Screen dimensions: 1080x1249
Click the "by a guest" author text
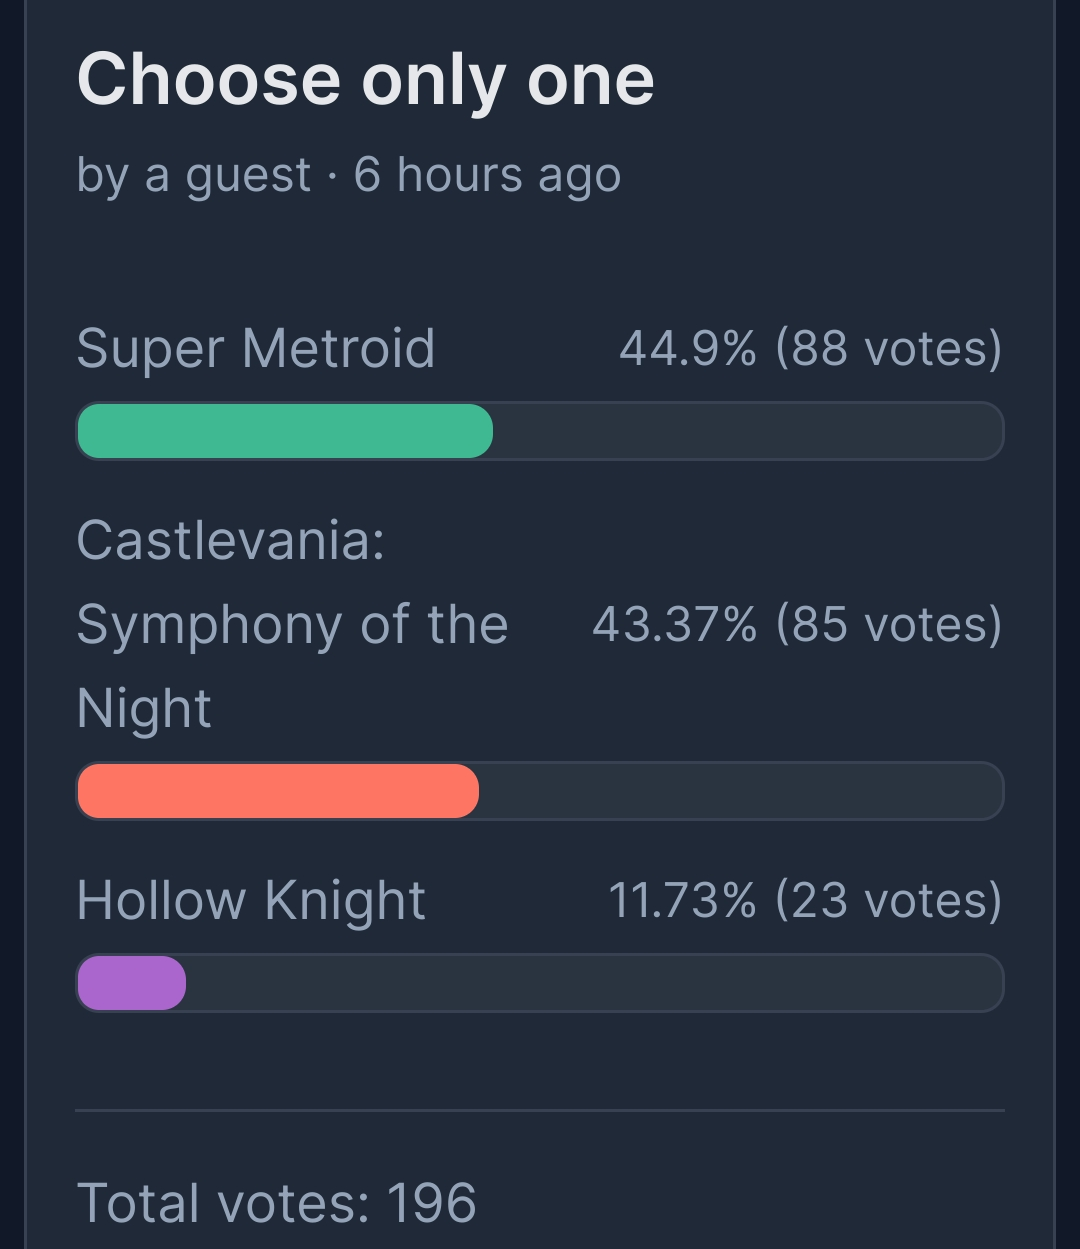(193, 176)
